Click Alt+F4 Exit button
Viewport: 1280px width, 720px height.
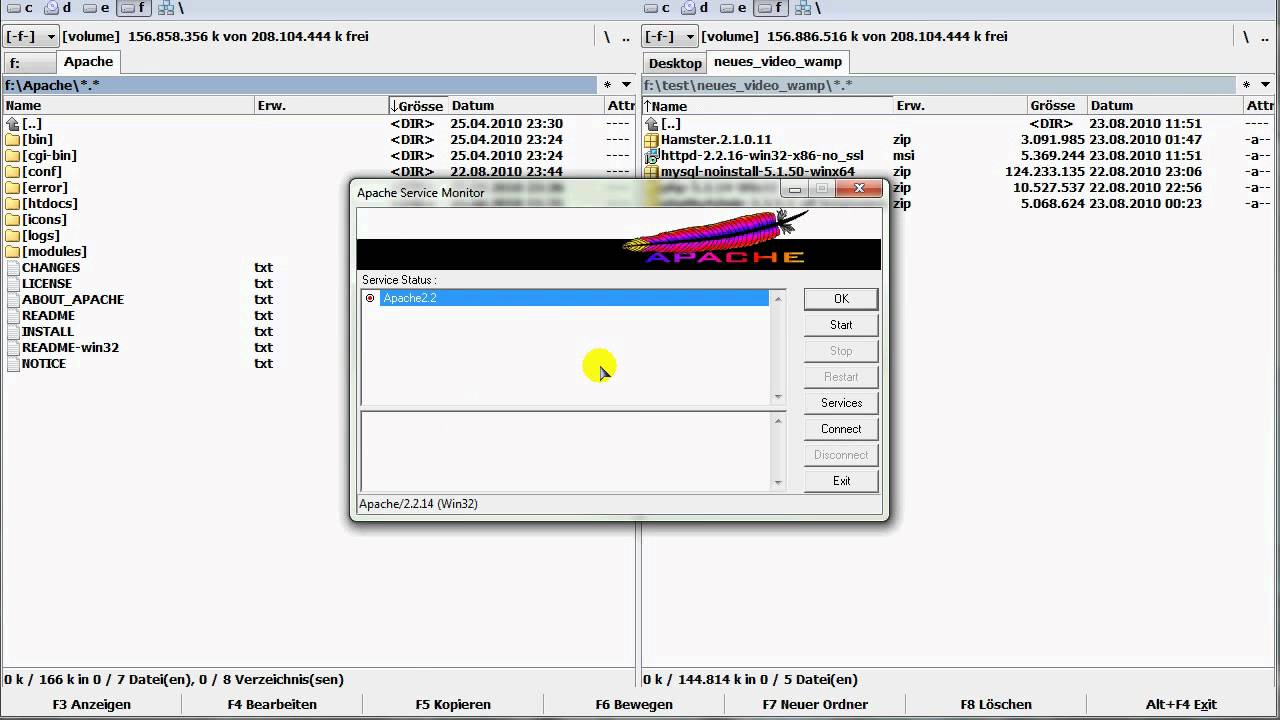1182,704
